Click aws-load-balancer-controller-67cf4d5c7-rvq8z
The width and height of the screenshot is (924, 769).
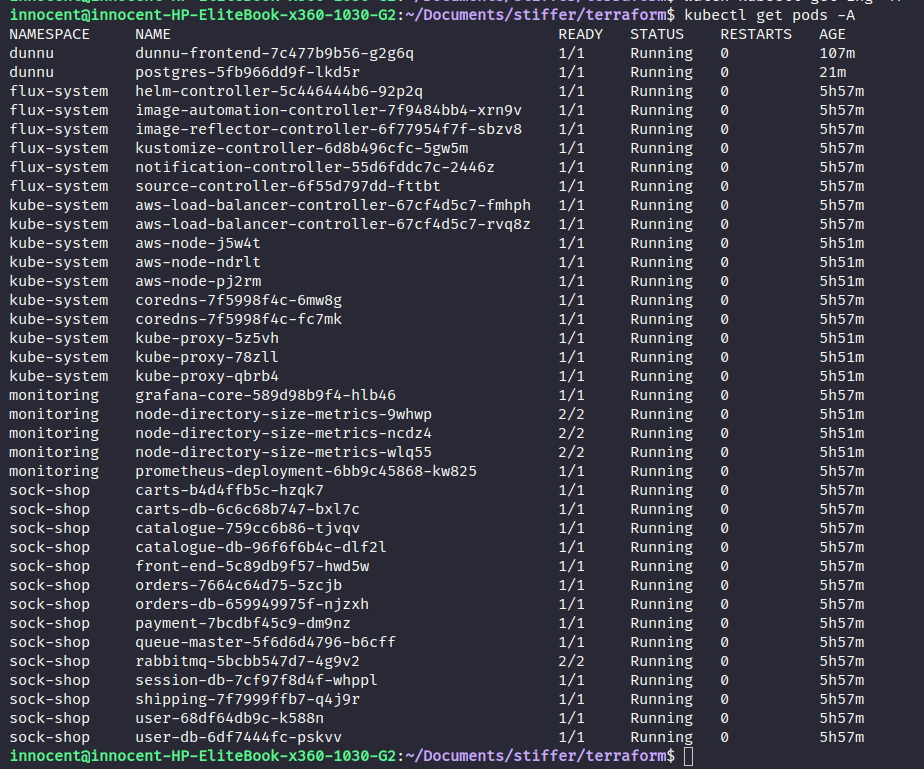333,225
